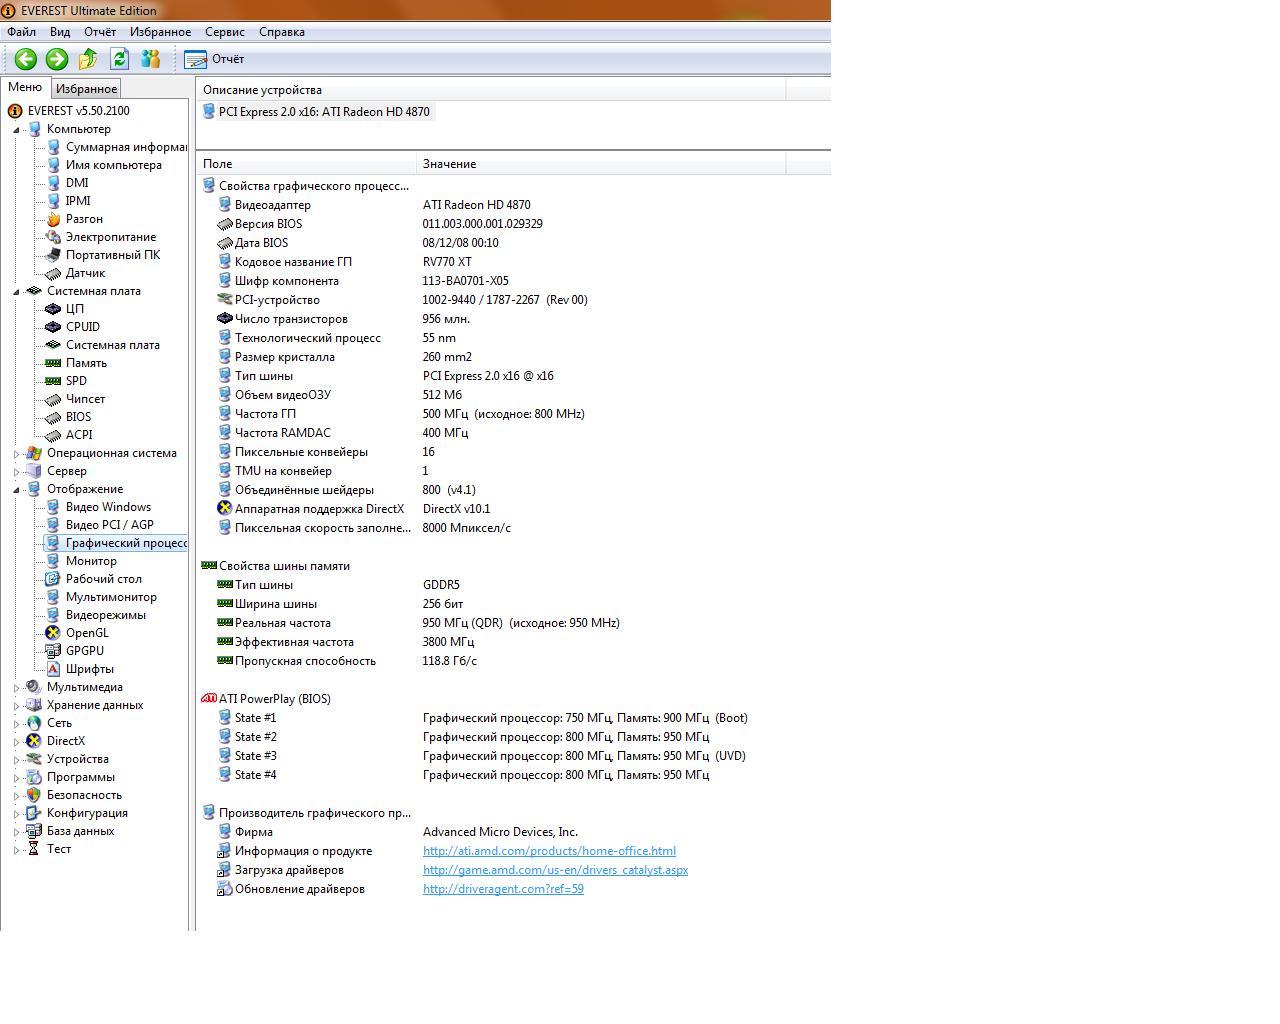Open the ati.amd.com product information link
Viewport: 1280px width, 1024px height.
tap(549, 851)
